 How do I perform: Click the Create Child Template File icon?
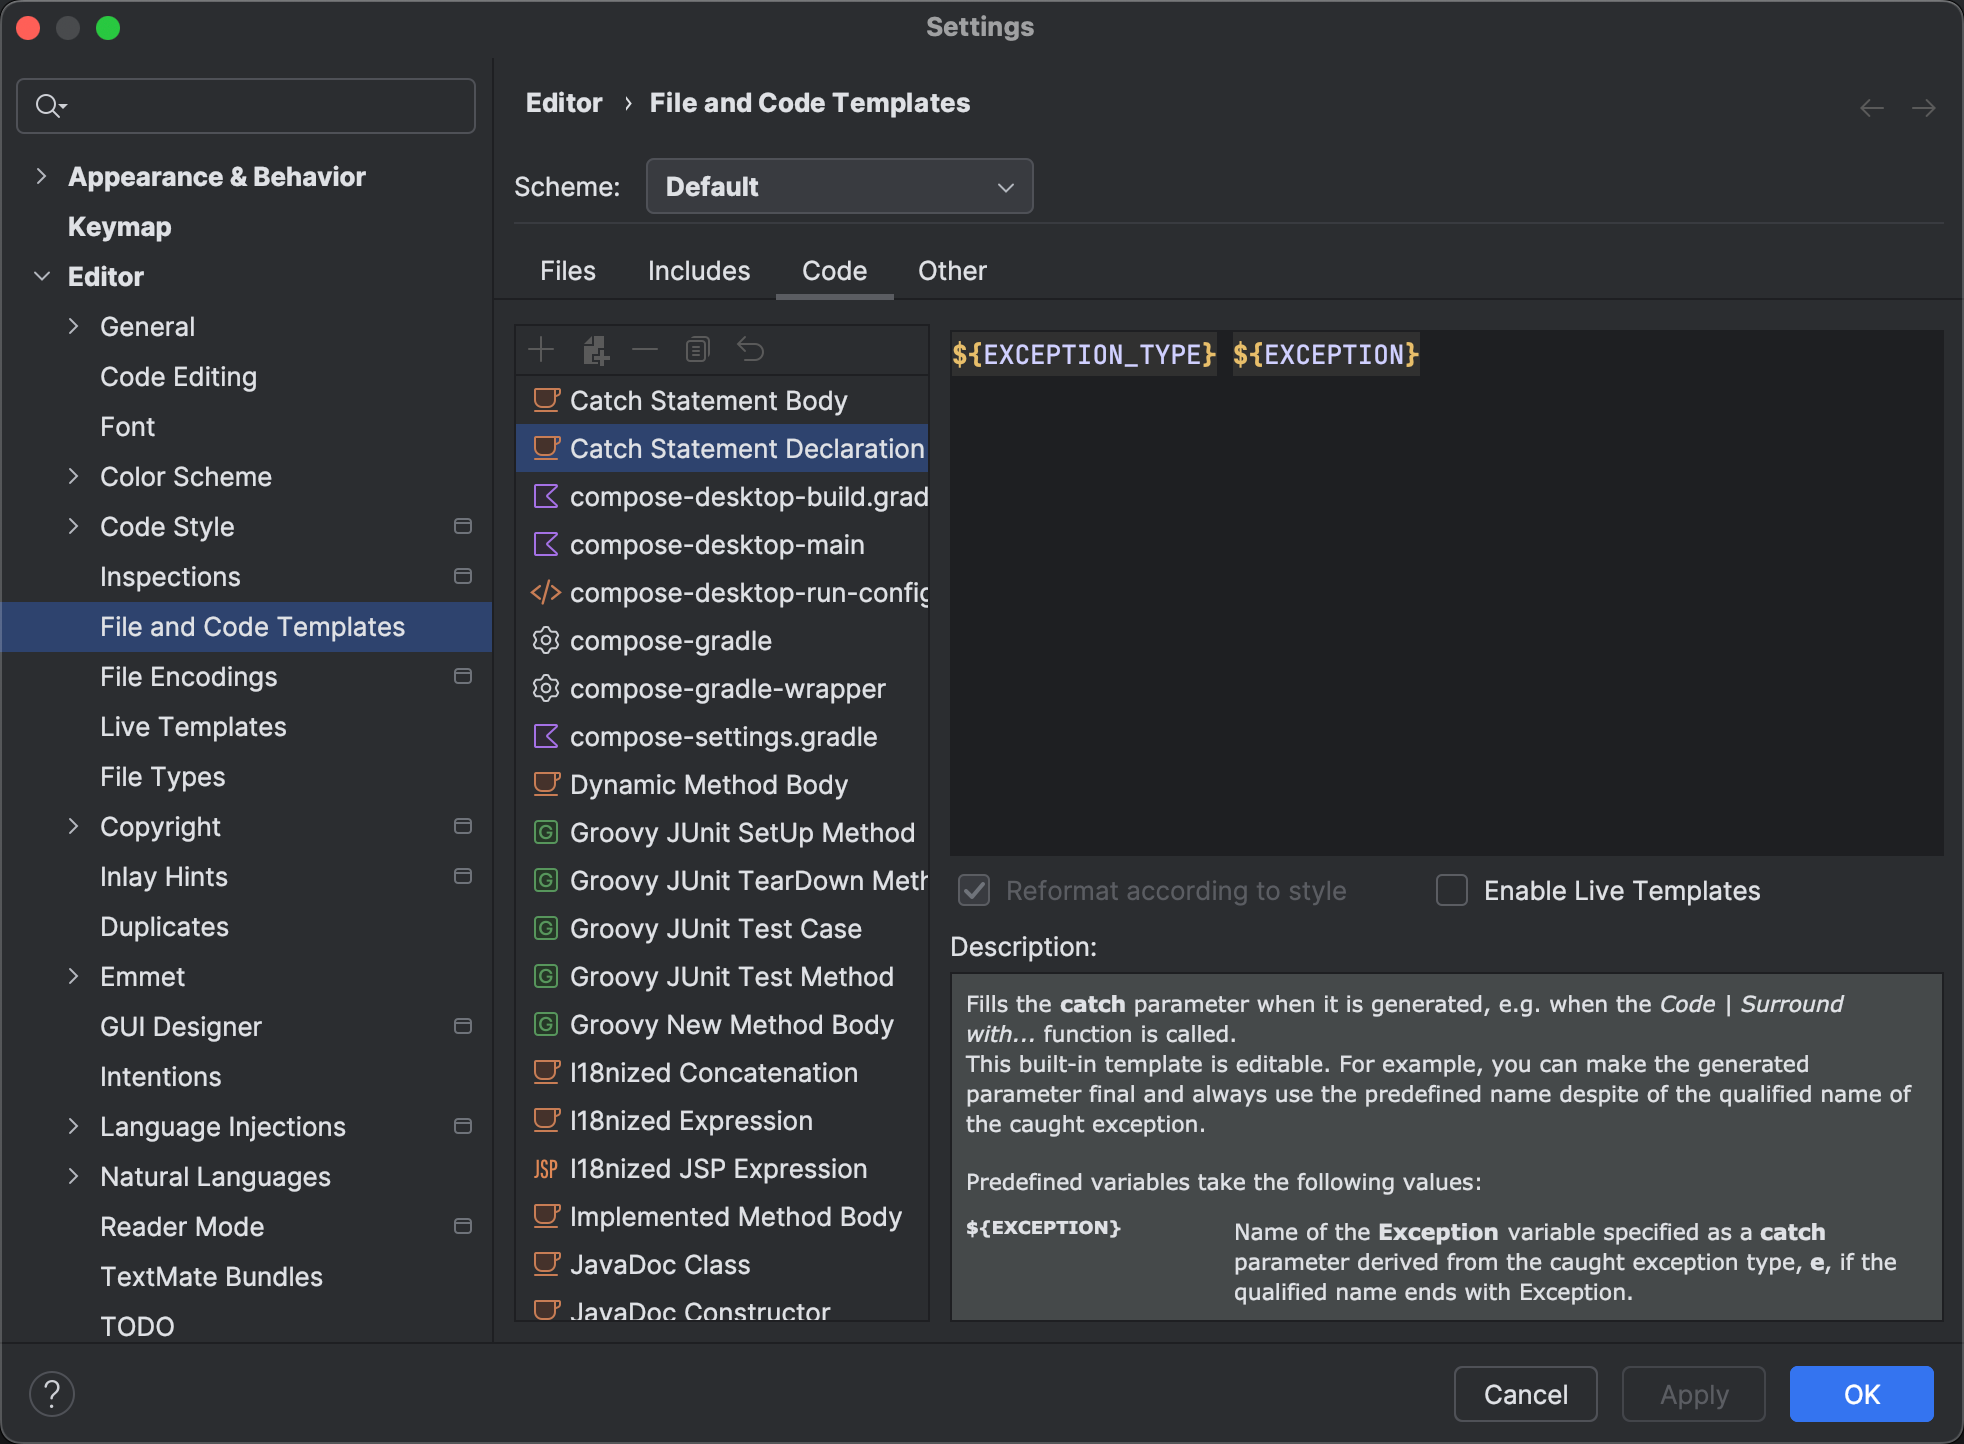tap(595, 350)
